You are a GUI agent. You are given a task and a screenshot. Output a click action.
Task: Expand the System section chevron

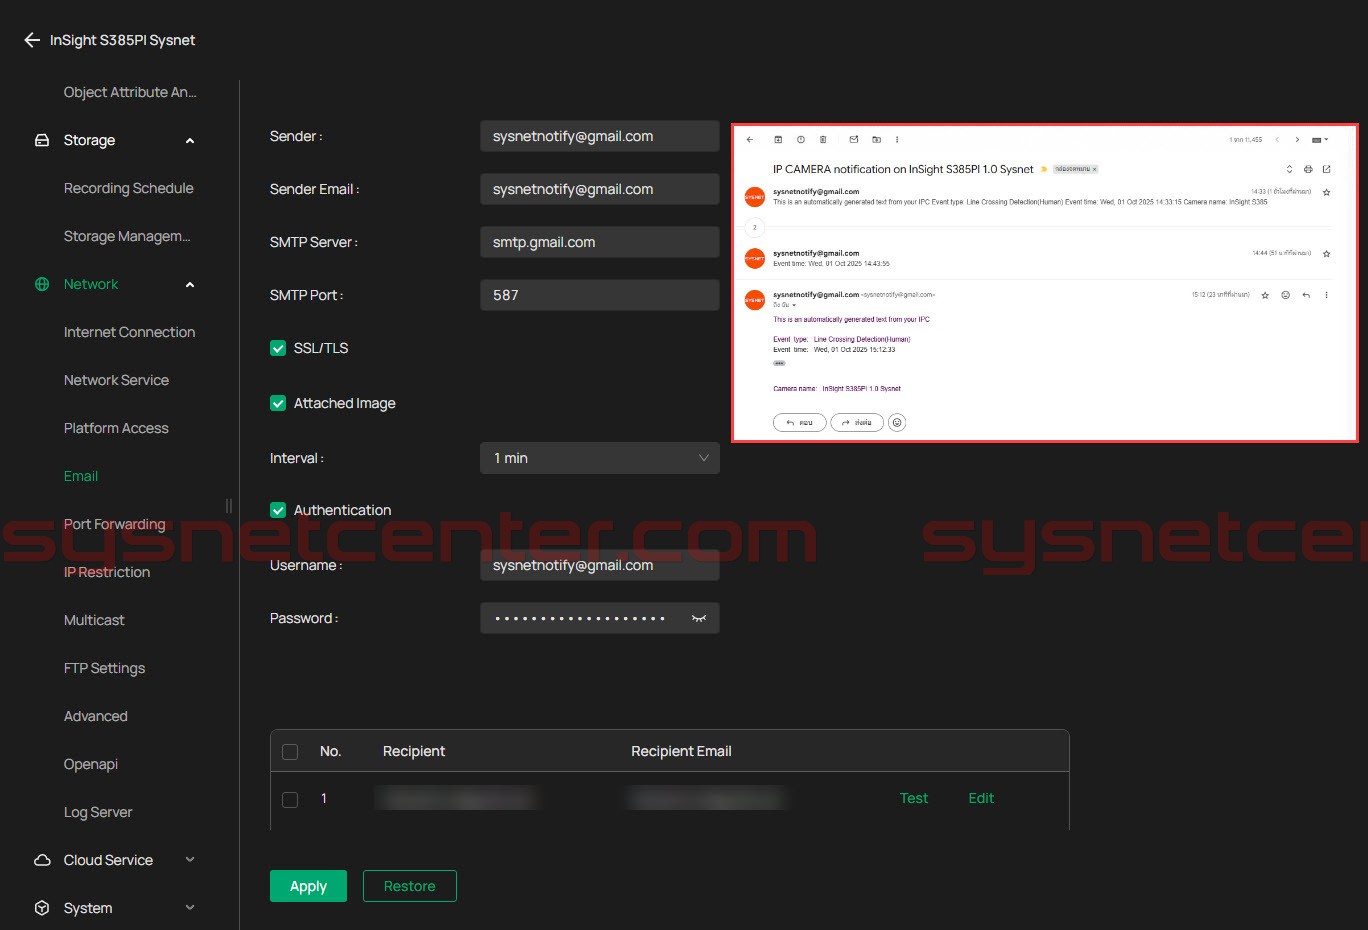click(190, 908)
